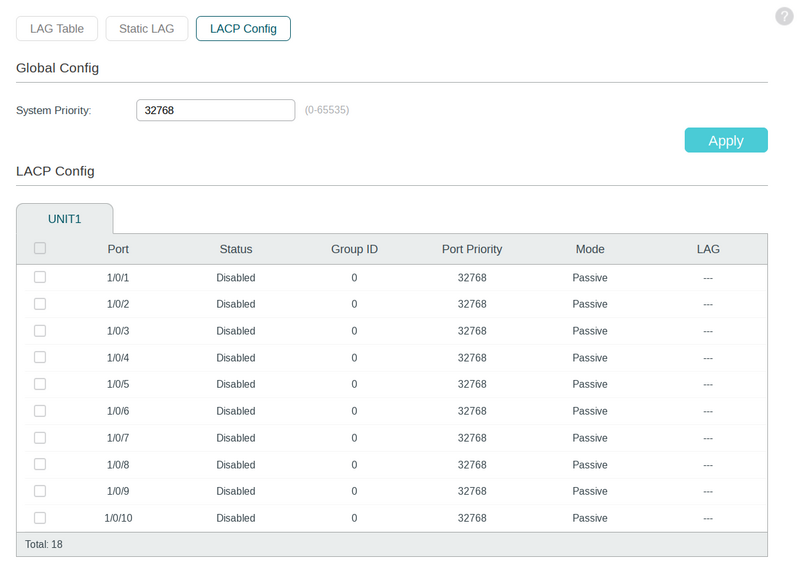Click port name 1/0/1
The image size is (800, 571).
coord(118,278)
